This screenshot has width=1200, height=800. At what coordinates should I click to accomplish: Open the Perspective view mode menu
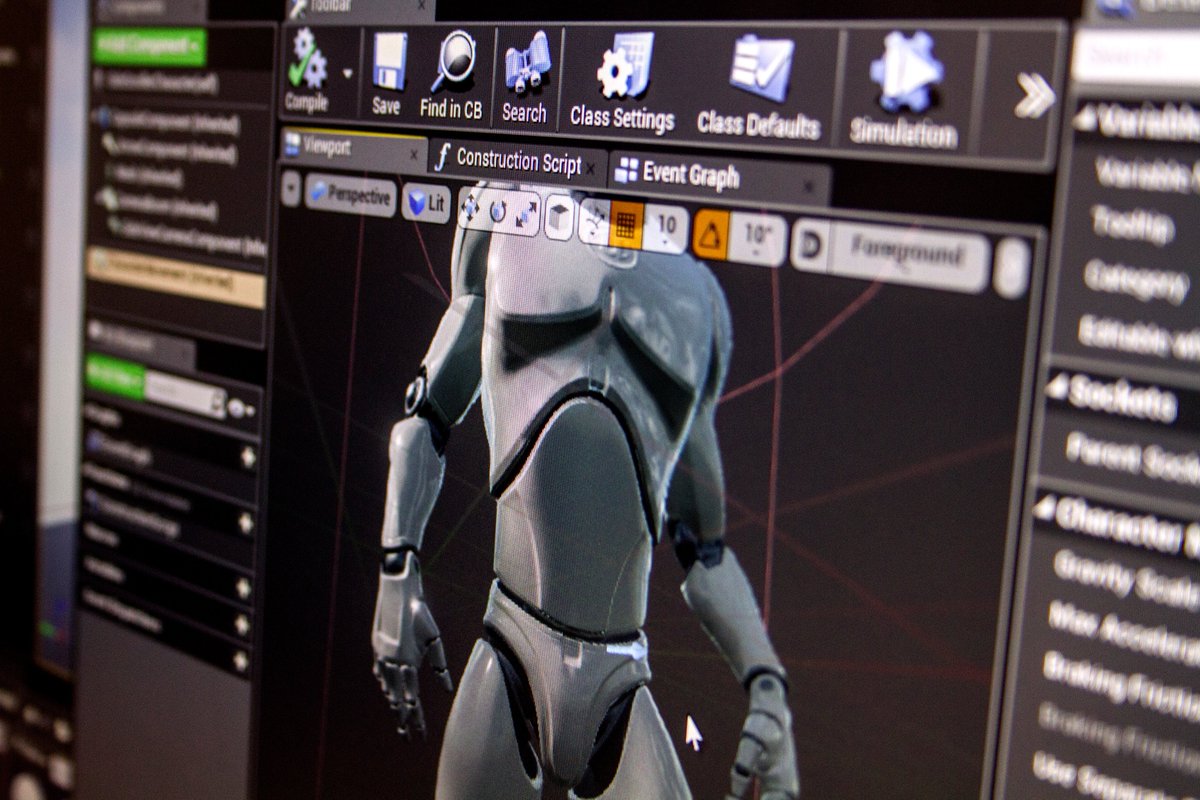click(x=350, y=194)
